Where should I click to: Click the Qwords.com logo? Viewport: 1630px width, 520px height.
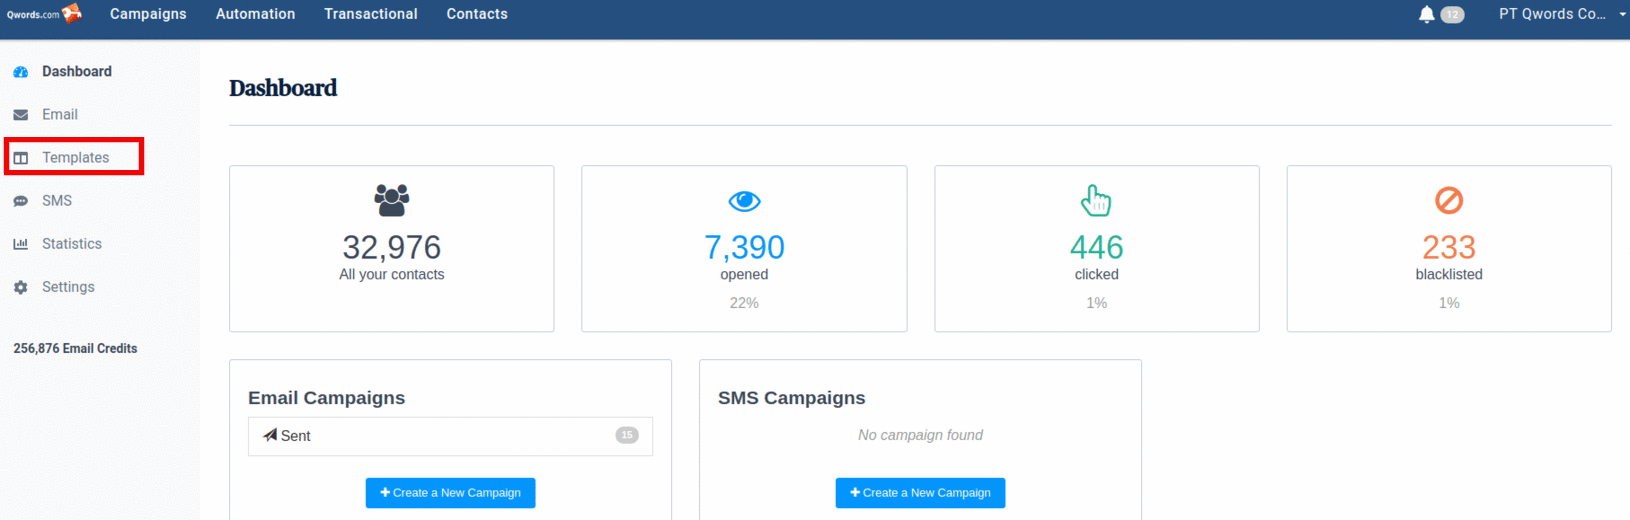point(44,14)
